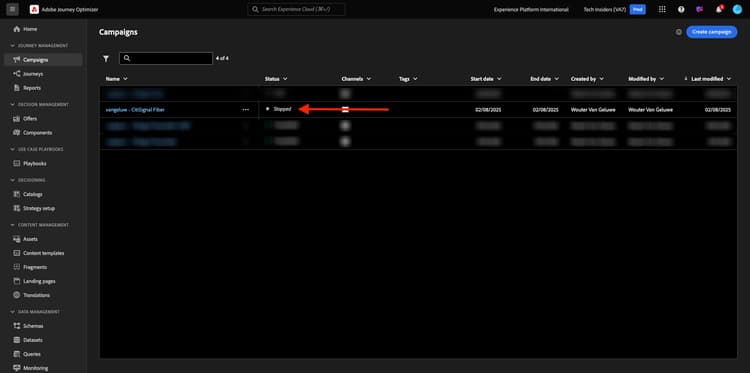Click the Create campaign button

coord(712,32)
